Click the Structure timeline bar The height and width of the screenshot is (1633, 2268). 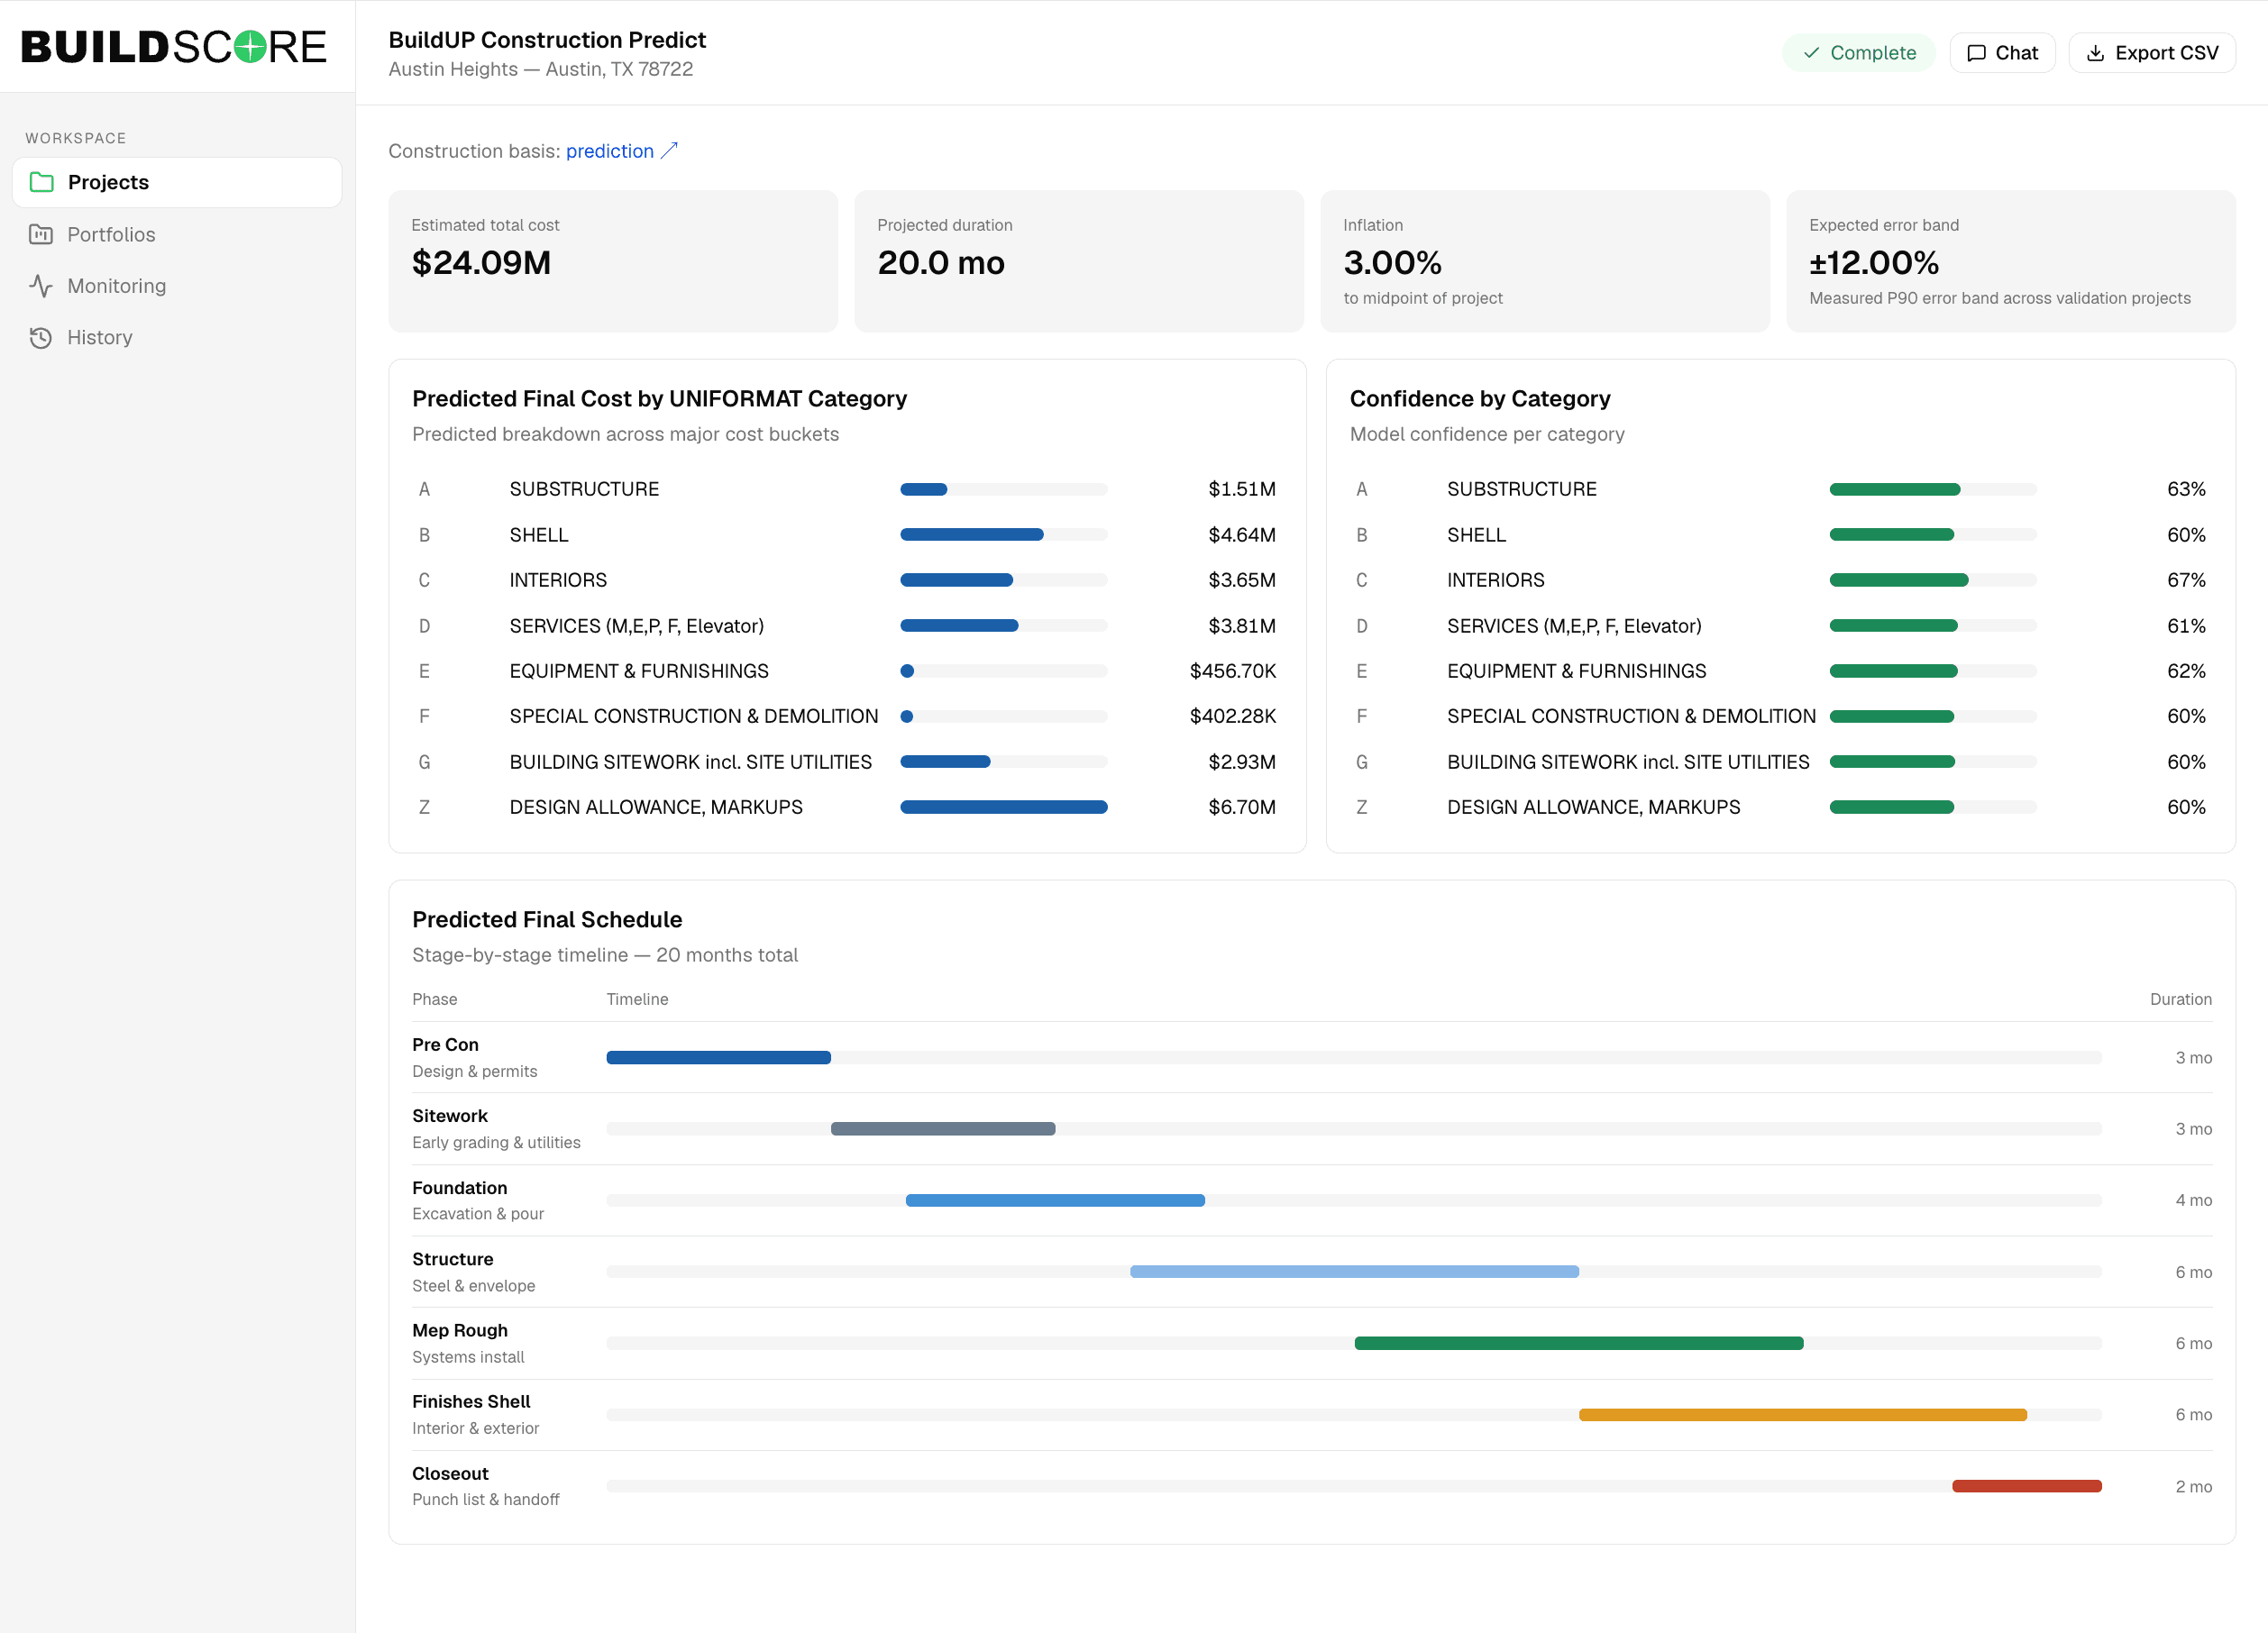(1355, 1272)
